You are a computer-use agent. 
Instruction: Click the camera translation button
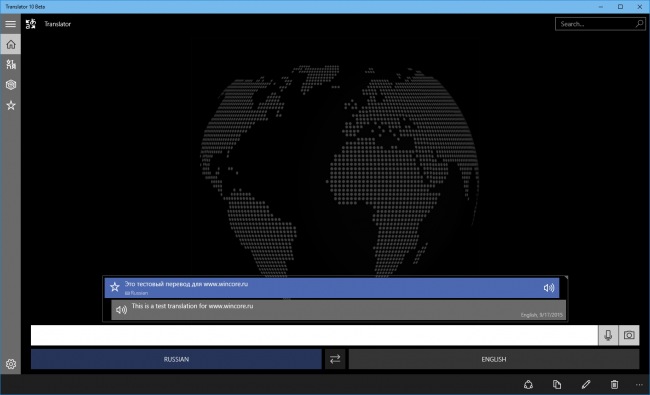(629, 335)
